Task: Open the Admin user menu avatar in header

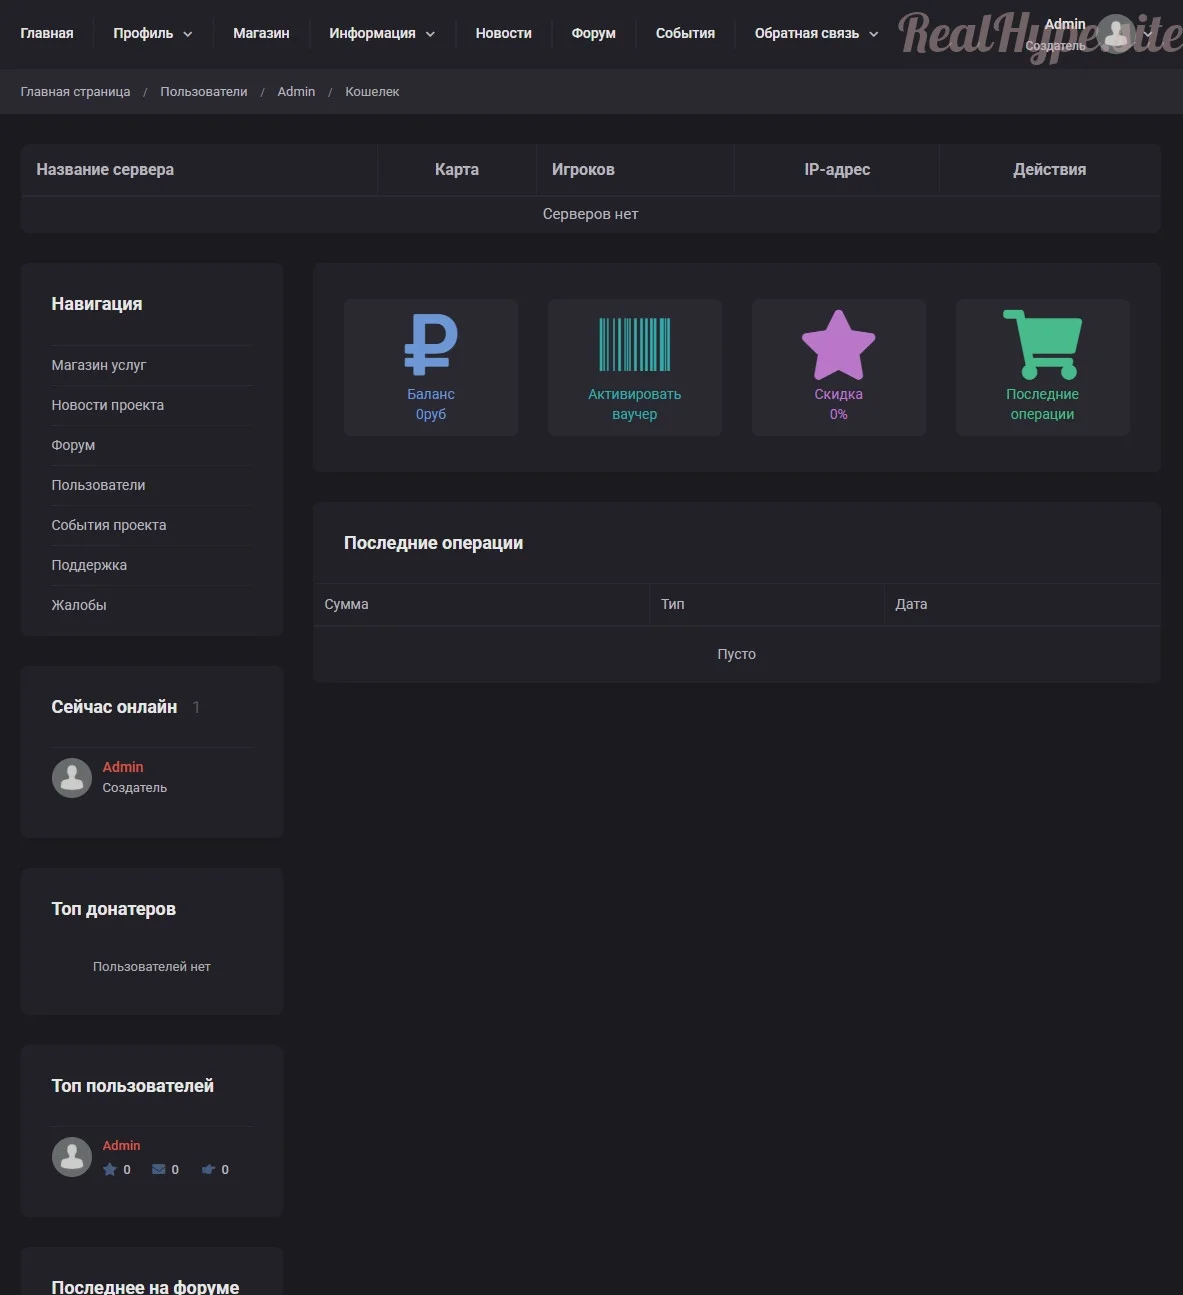Action: point(1116,34)
